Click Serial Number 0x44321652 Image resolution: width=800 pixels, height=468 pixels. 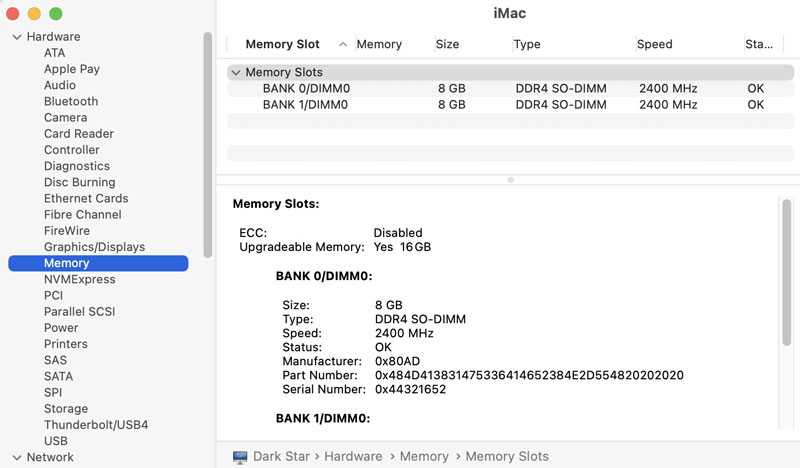(410, 390)
